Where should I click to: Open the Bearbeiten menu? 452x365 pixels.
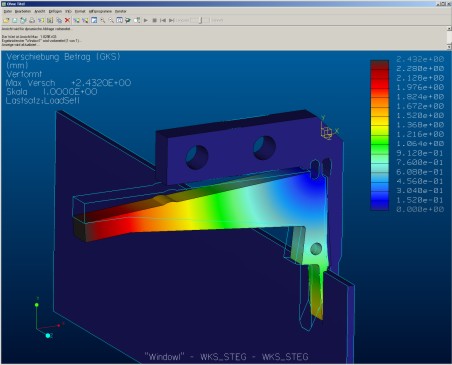tap(23, 11)
